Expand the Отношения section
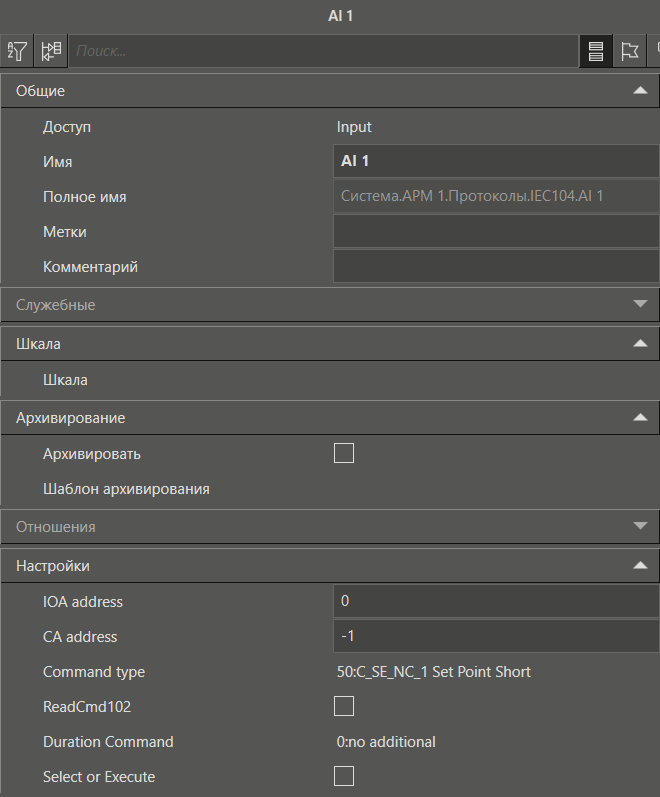Viewport: 660px width, 797px height. pos(640,526)
